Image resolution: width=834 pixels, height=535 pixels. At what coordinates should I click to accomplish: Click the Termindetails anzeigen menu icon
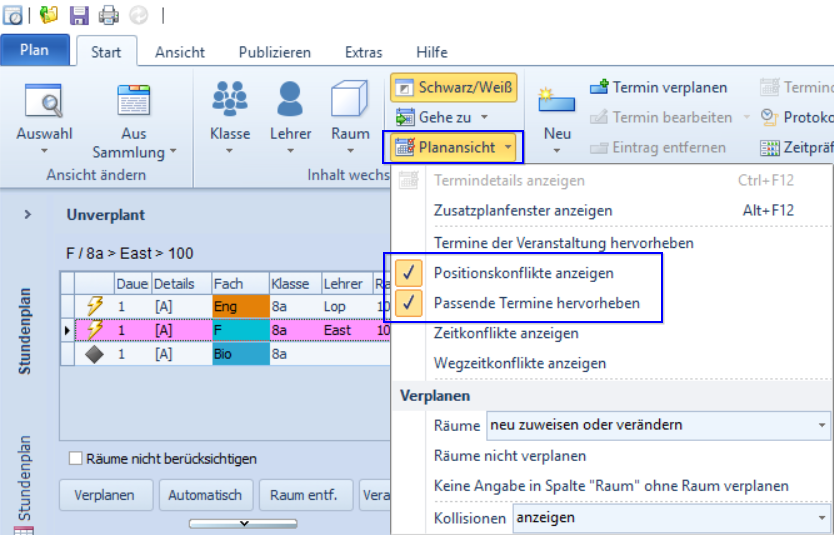pyautogui.click(x=408, y=180)
